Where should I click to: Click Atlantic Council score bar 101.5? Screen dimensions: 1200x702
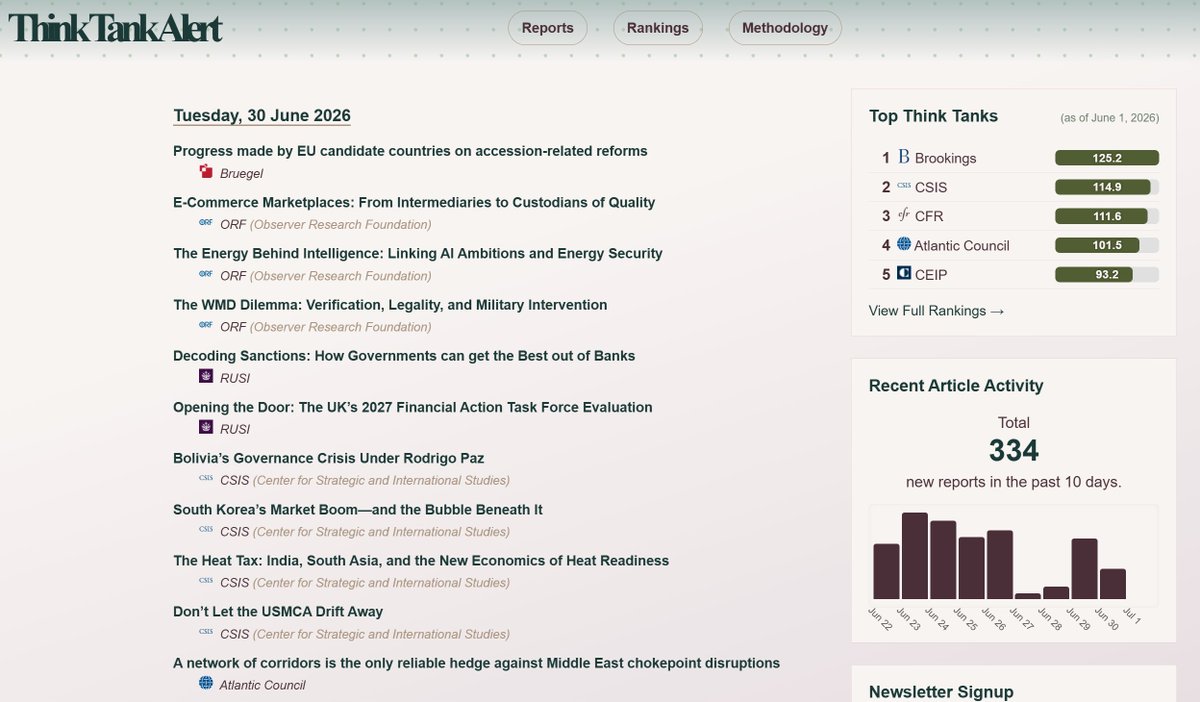click(x=1107, y=245)
